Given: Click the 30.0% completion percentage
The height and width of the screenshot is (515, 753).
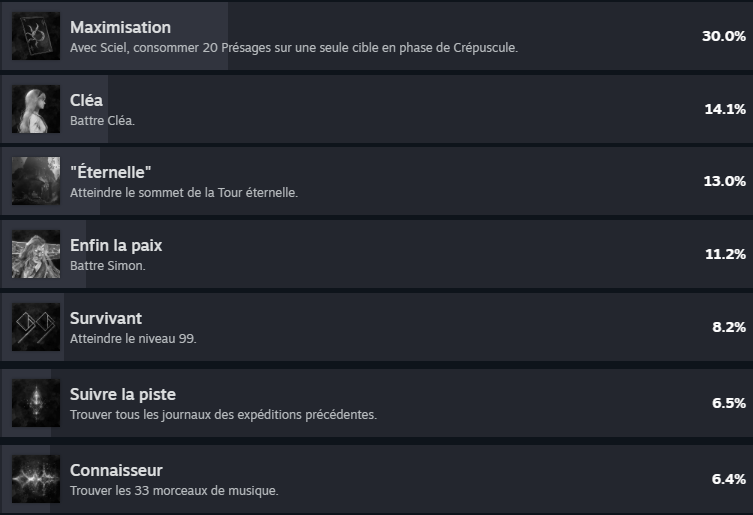Looking at the screenshot, I should pyautogui.click(x=724, y=36).
